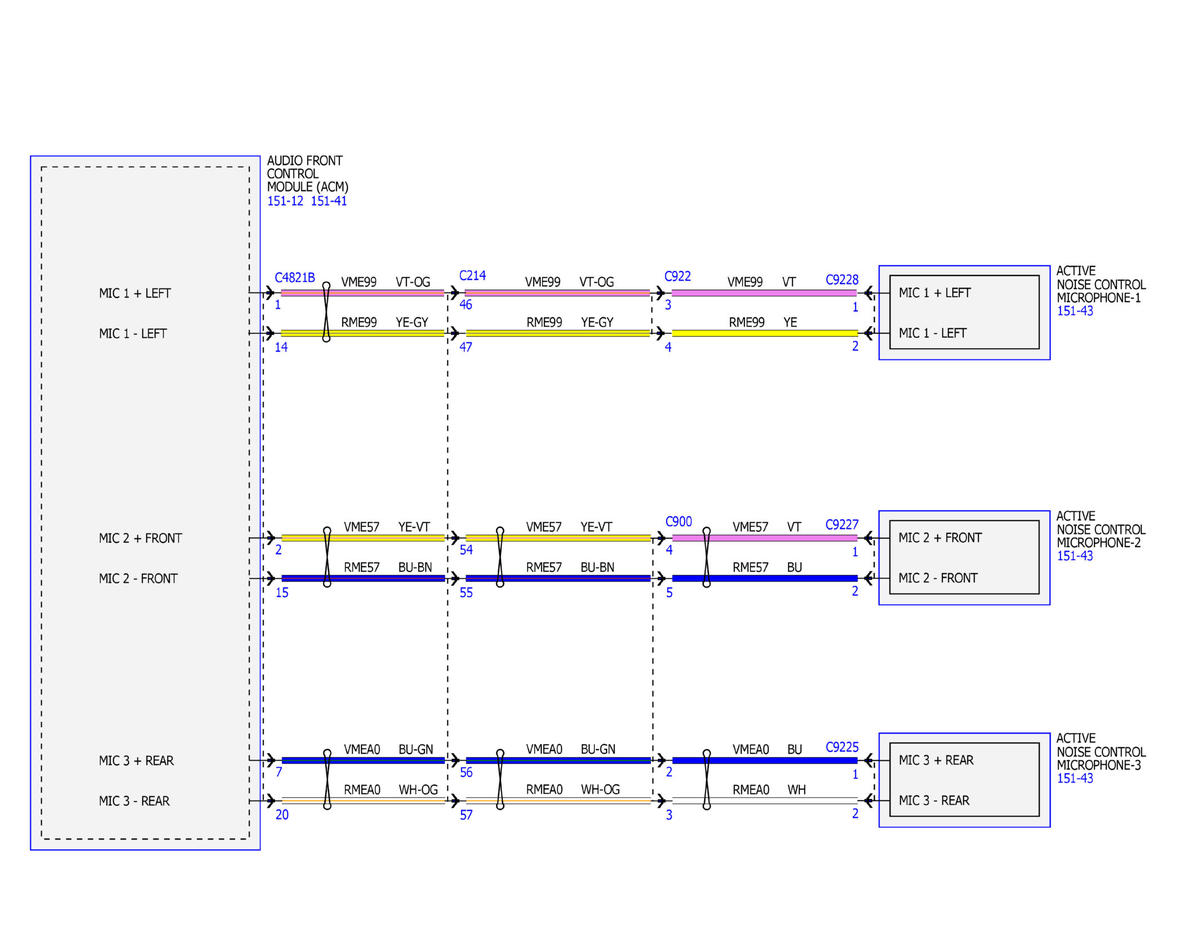The image size is (1200, 927).
Task: Open 151-43 link under Microphone-1
Action: pos(1075,311)
